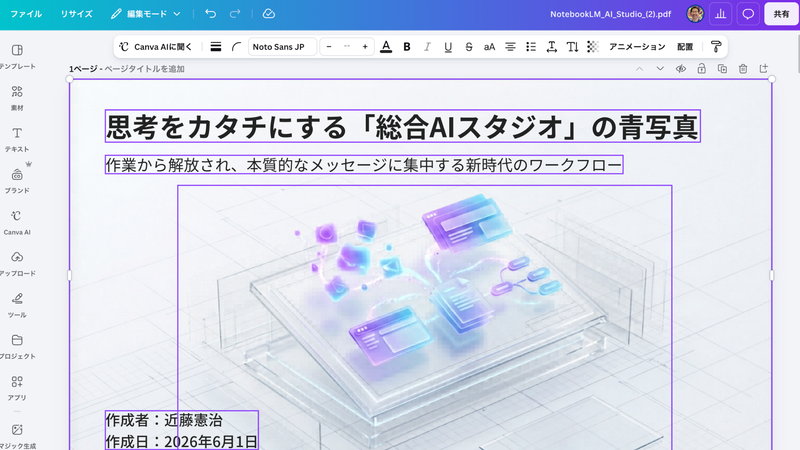Viewport: 800px width, 450px height.
Task: Open the text color picker
Action: tap(386, 47)
